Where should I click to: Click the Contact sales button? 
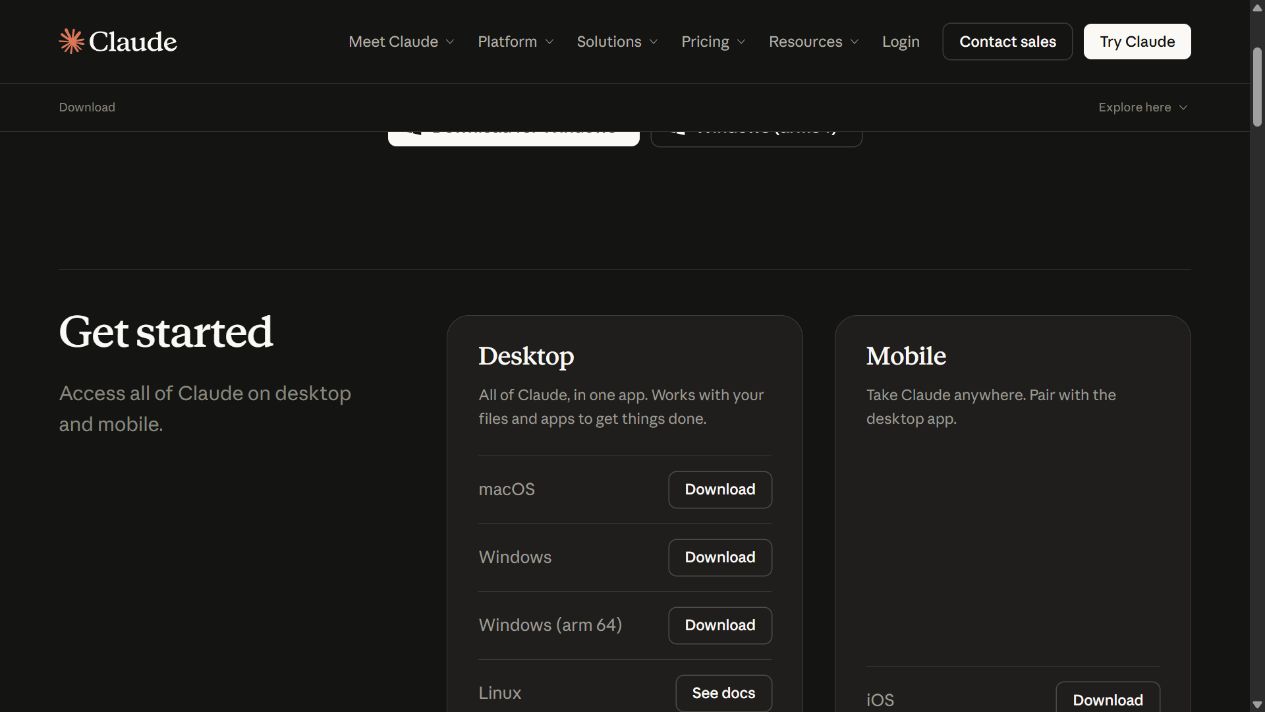point(1007,41)
